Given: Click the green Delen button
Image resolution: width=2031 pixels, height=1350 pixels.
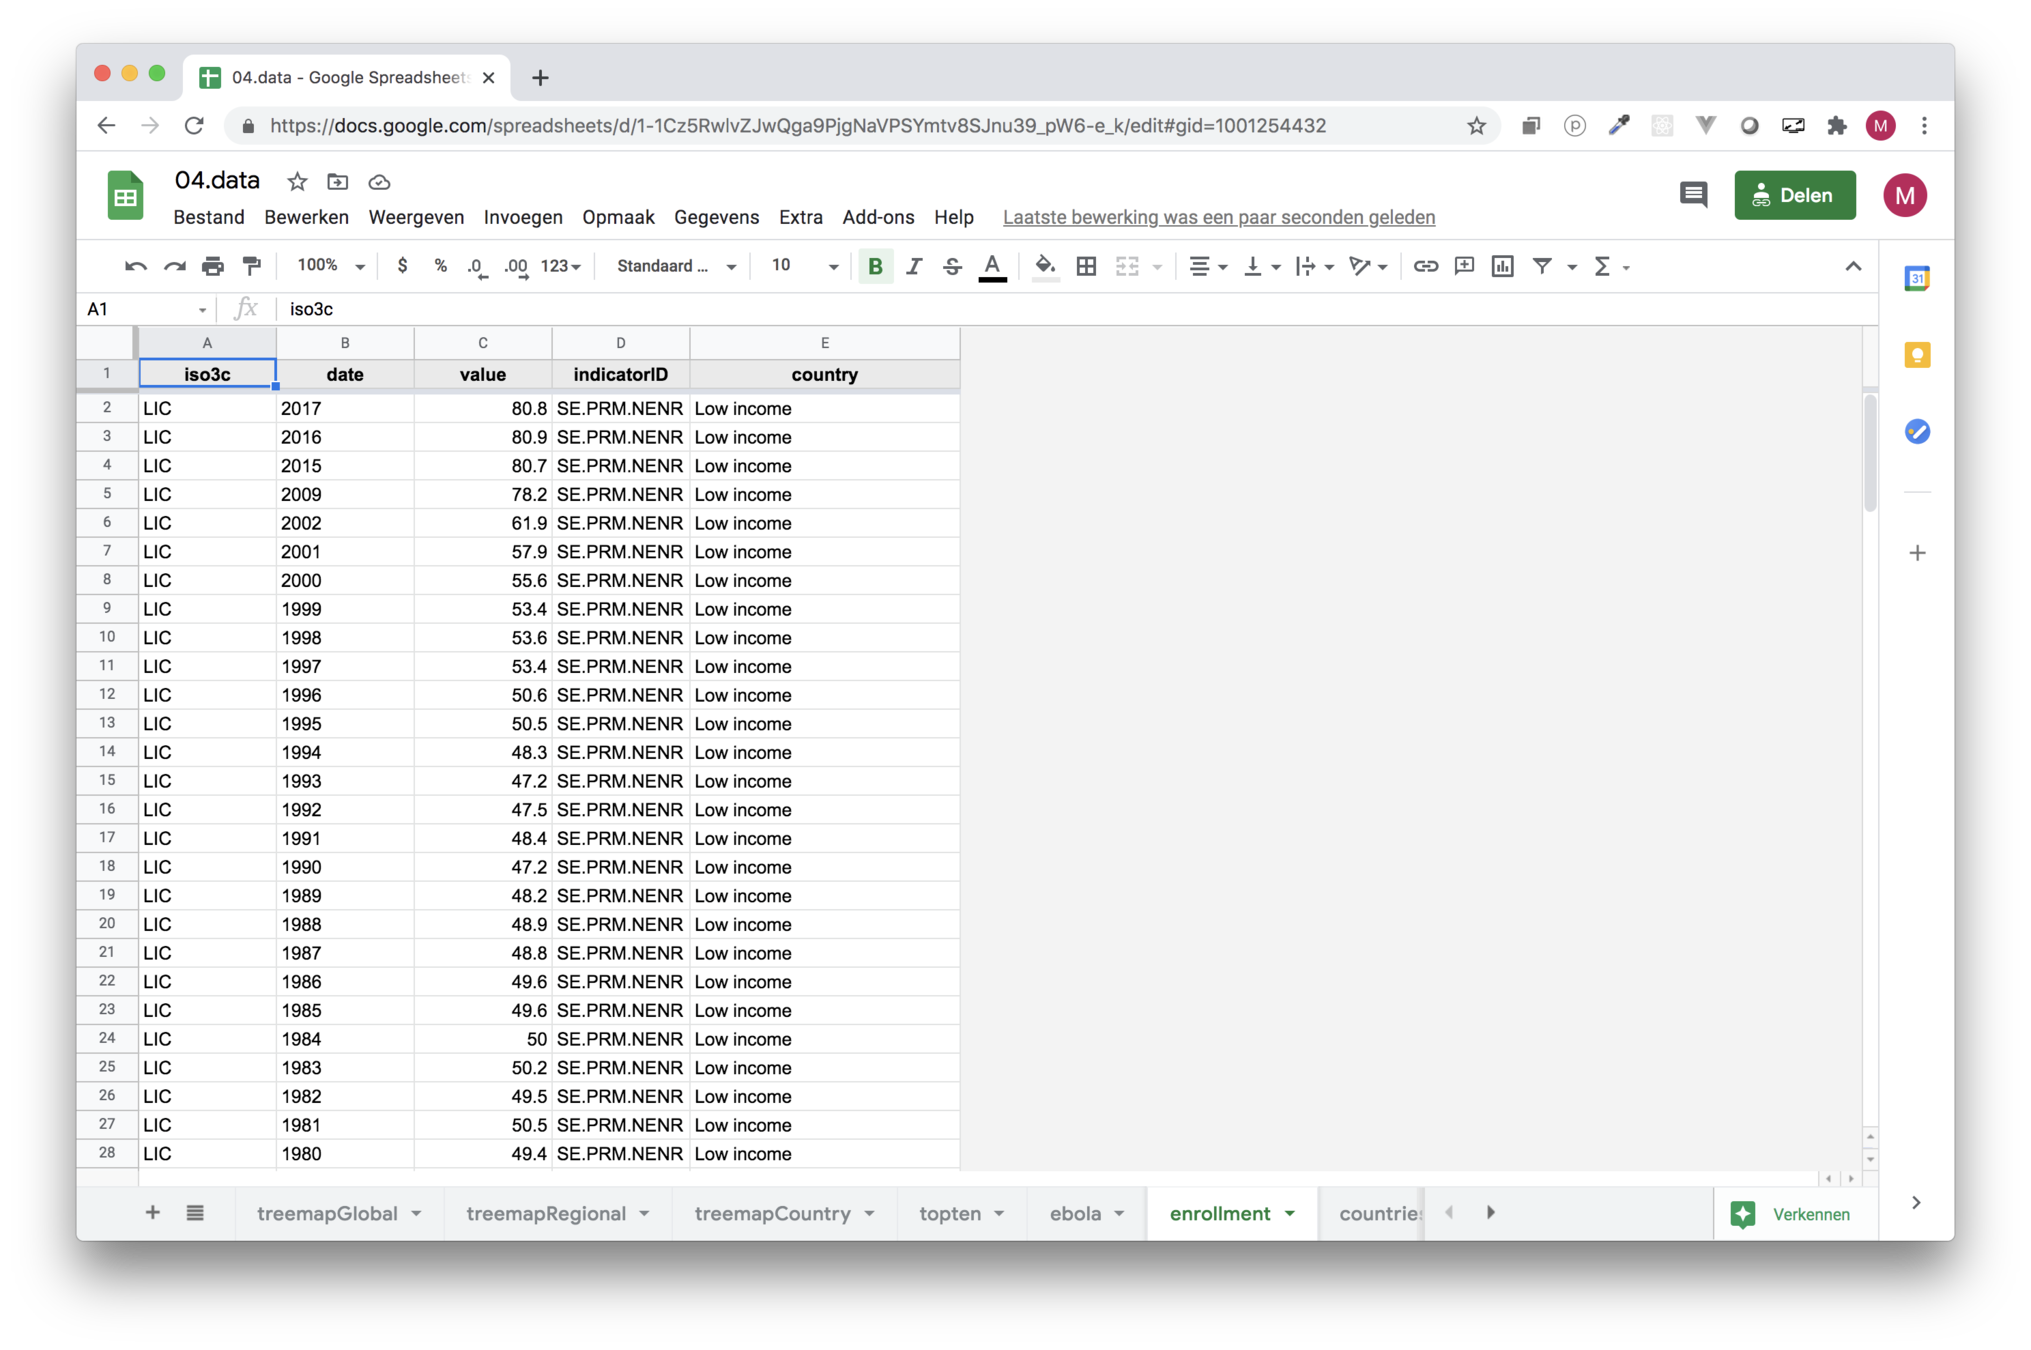Looking at the screenshot, I should click(1794, 195).
